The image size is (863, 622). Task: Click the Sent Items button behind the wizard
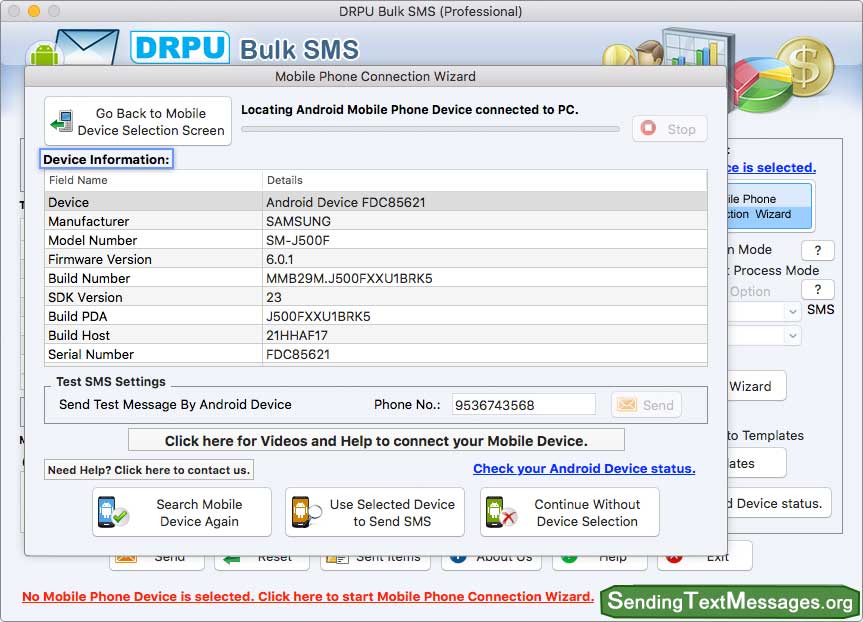click(x=375, y=559)
